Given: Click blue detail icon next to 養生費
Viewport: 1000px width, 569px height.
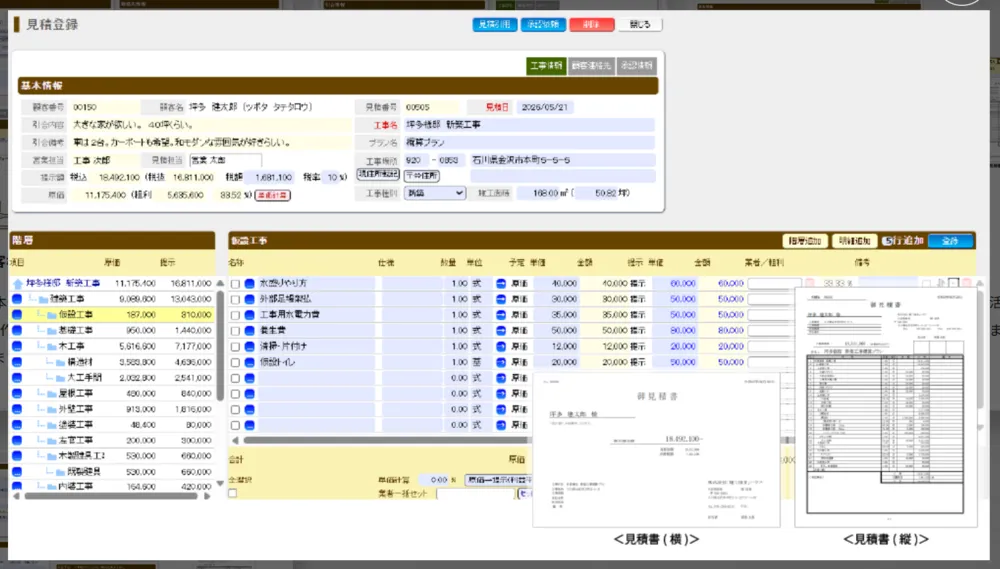Looking at the screenshot, I should 249,330.
